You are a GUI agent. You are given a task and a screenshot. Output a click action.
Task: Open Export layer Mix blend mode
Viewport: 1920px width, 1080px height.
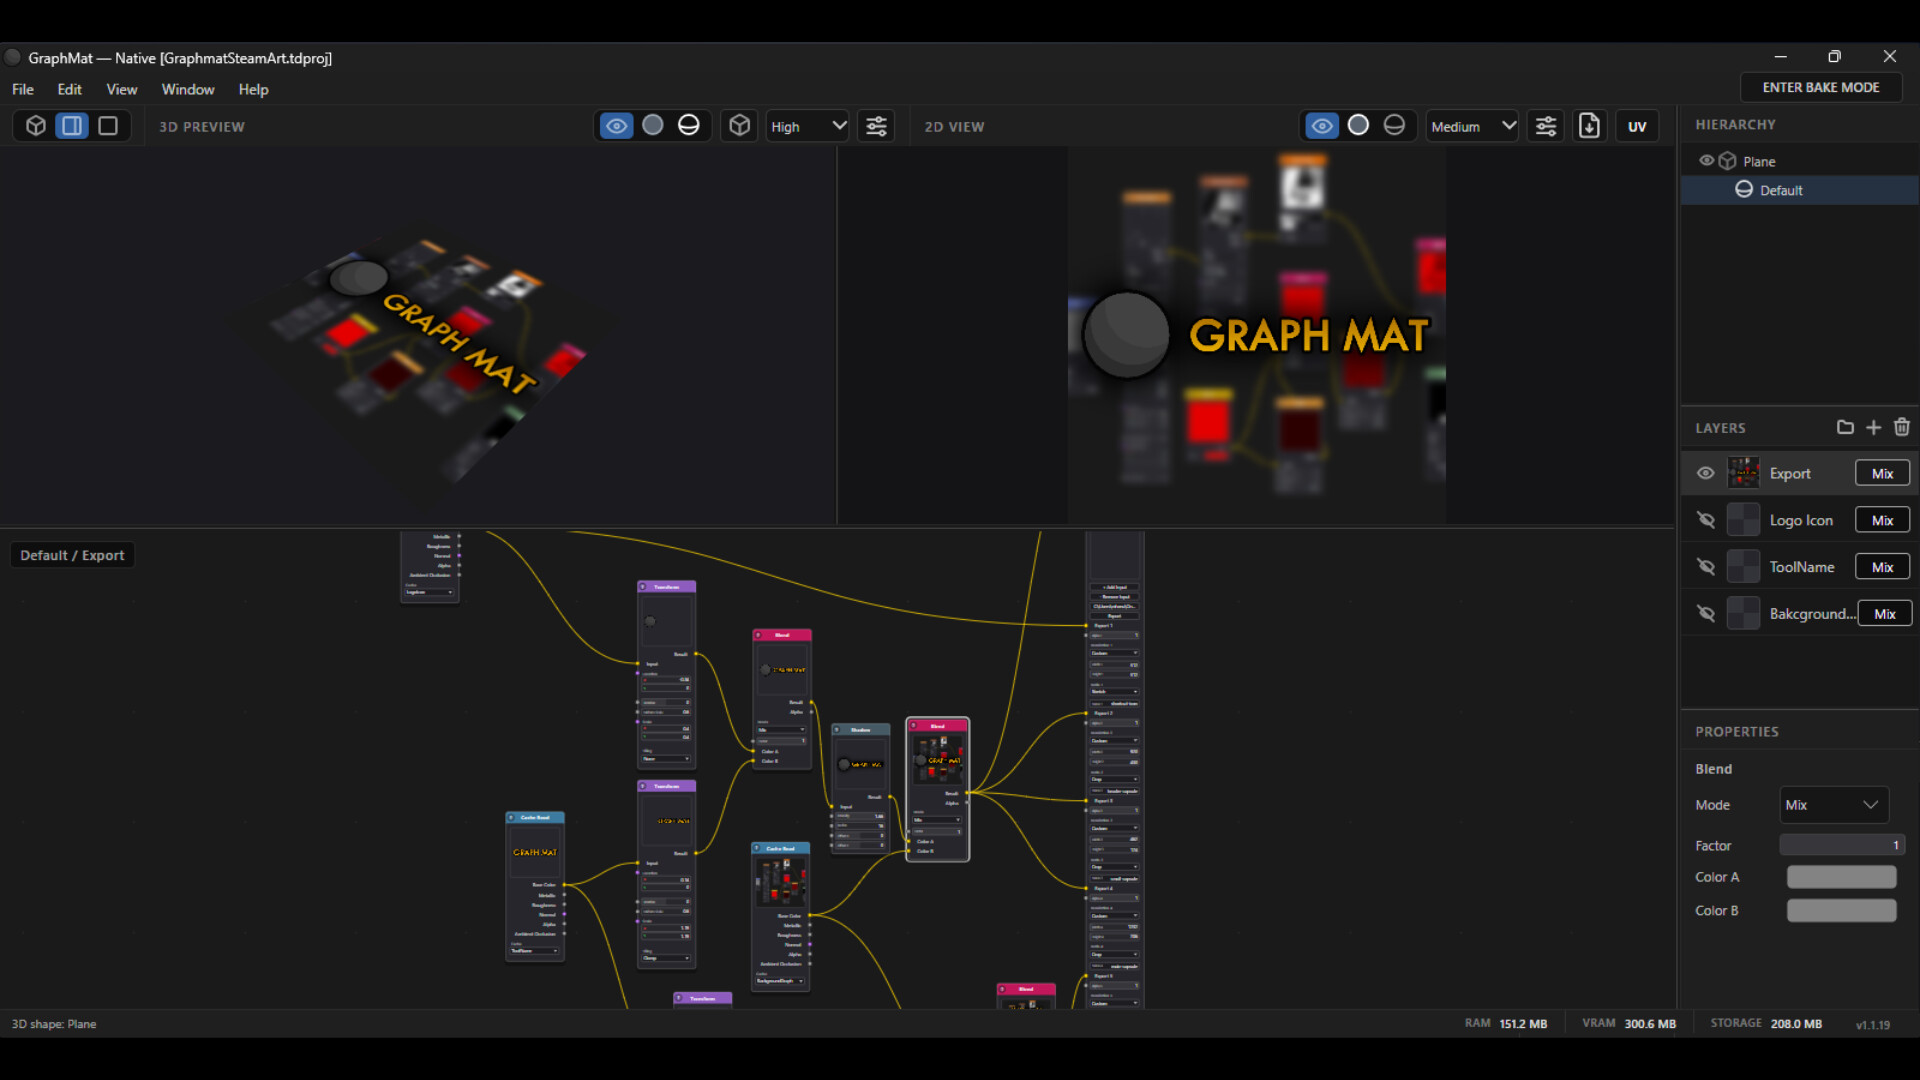pyautogui.click(x=1882, y=473)
